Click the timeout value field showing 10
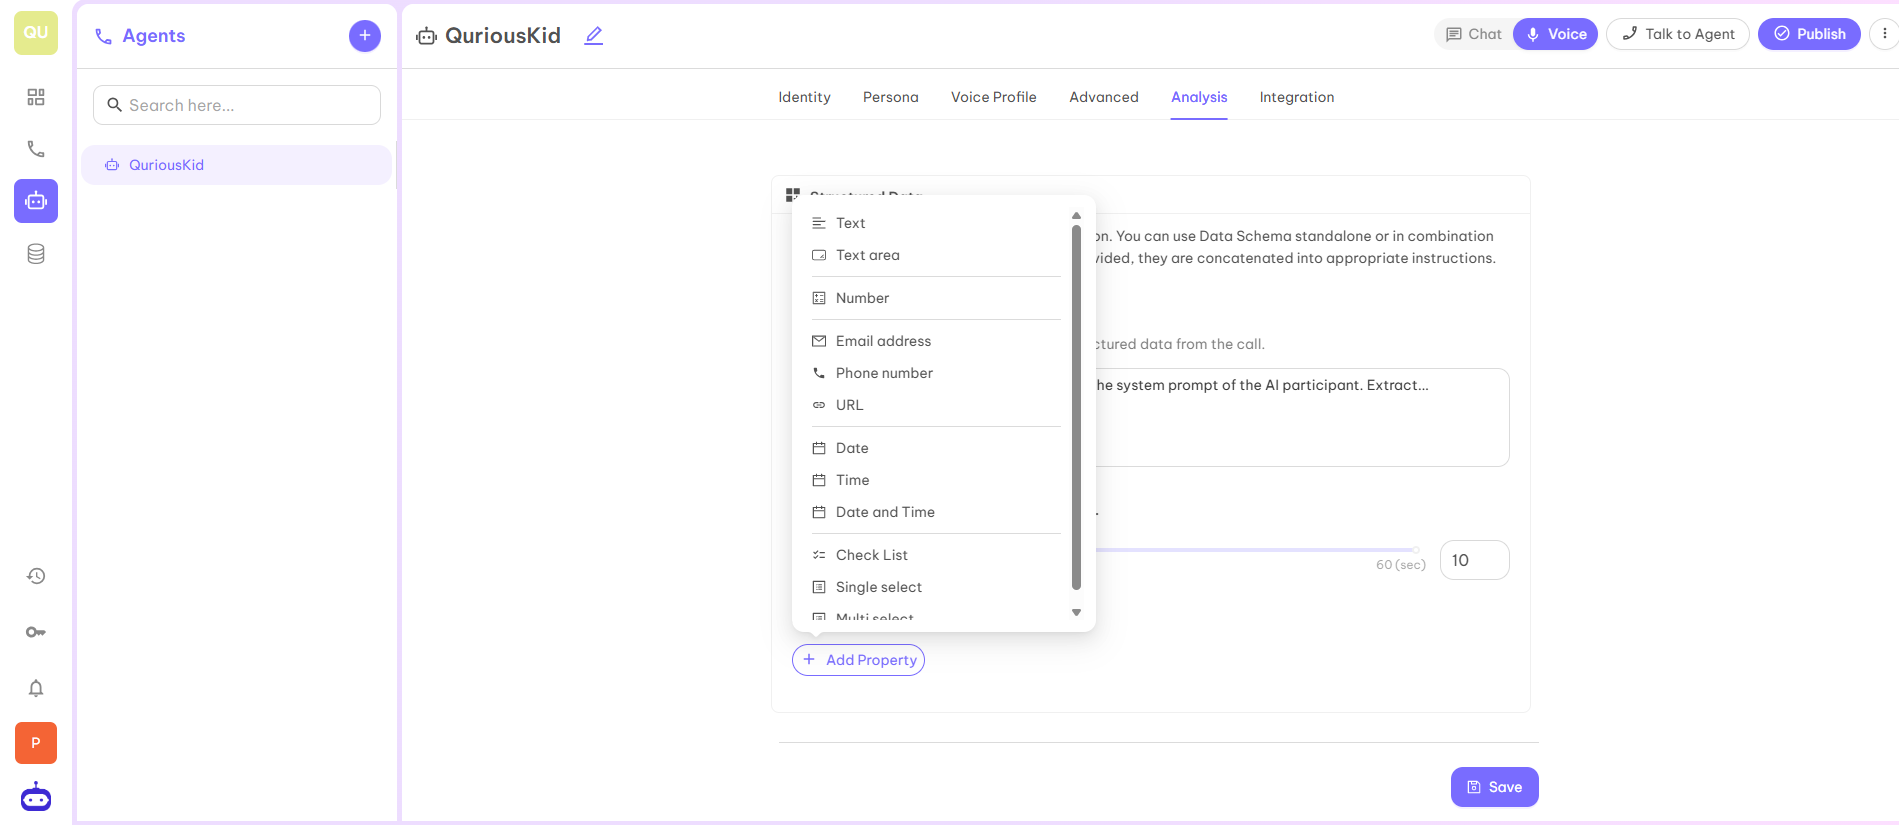This screenshot has width=1899, height=825. tap(1475, 560)
